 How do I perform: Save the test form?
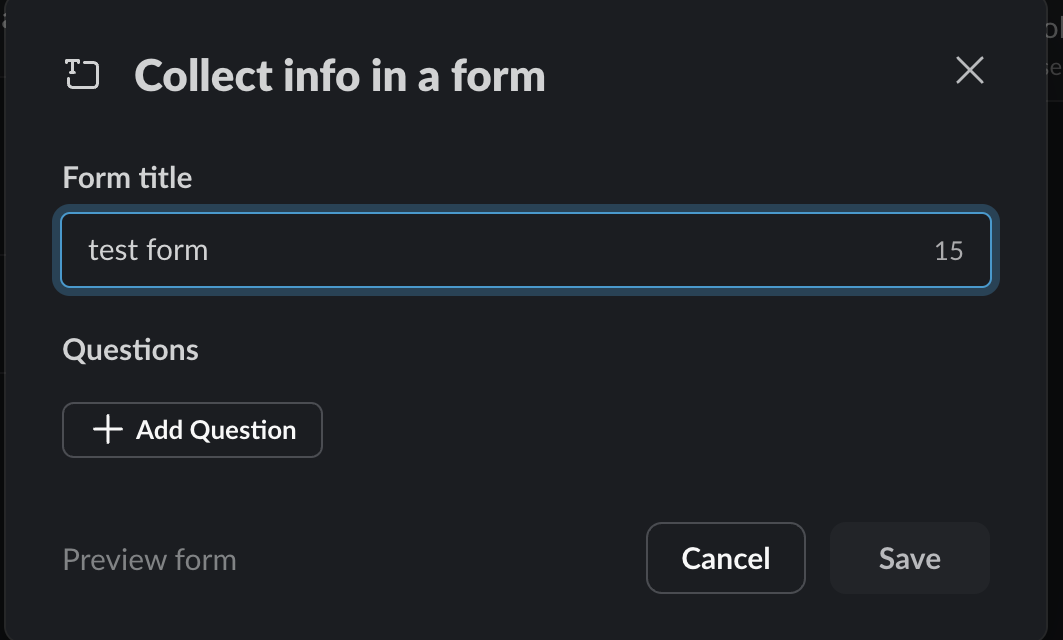pyautogui.click(x=909, y=558)
